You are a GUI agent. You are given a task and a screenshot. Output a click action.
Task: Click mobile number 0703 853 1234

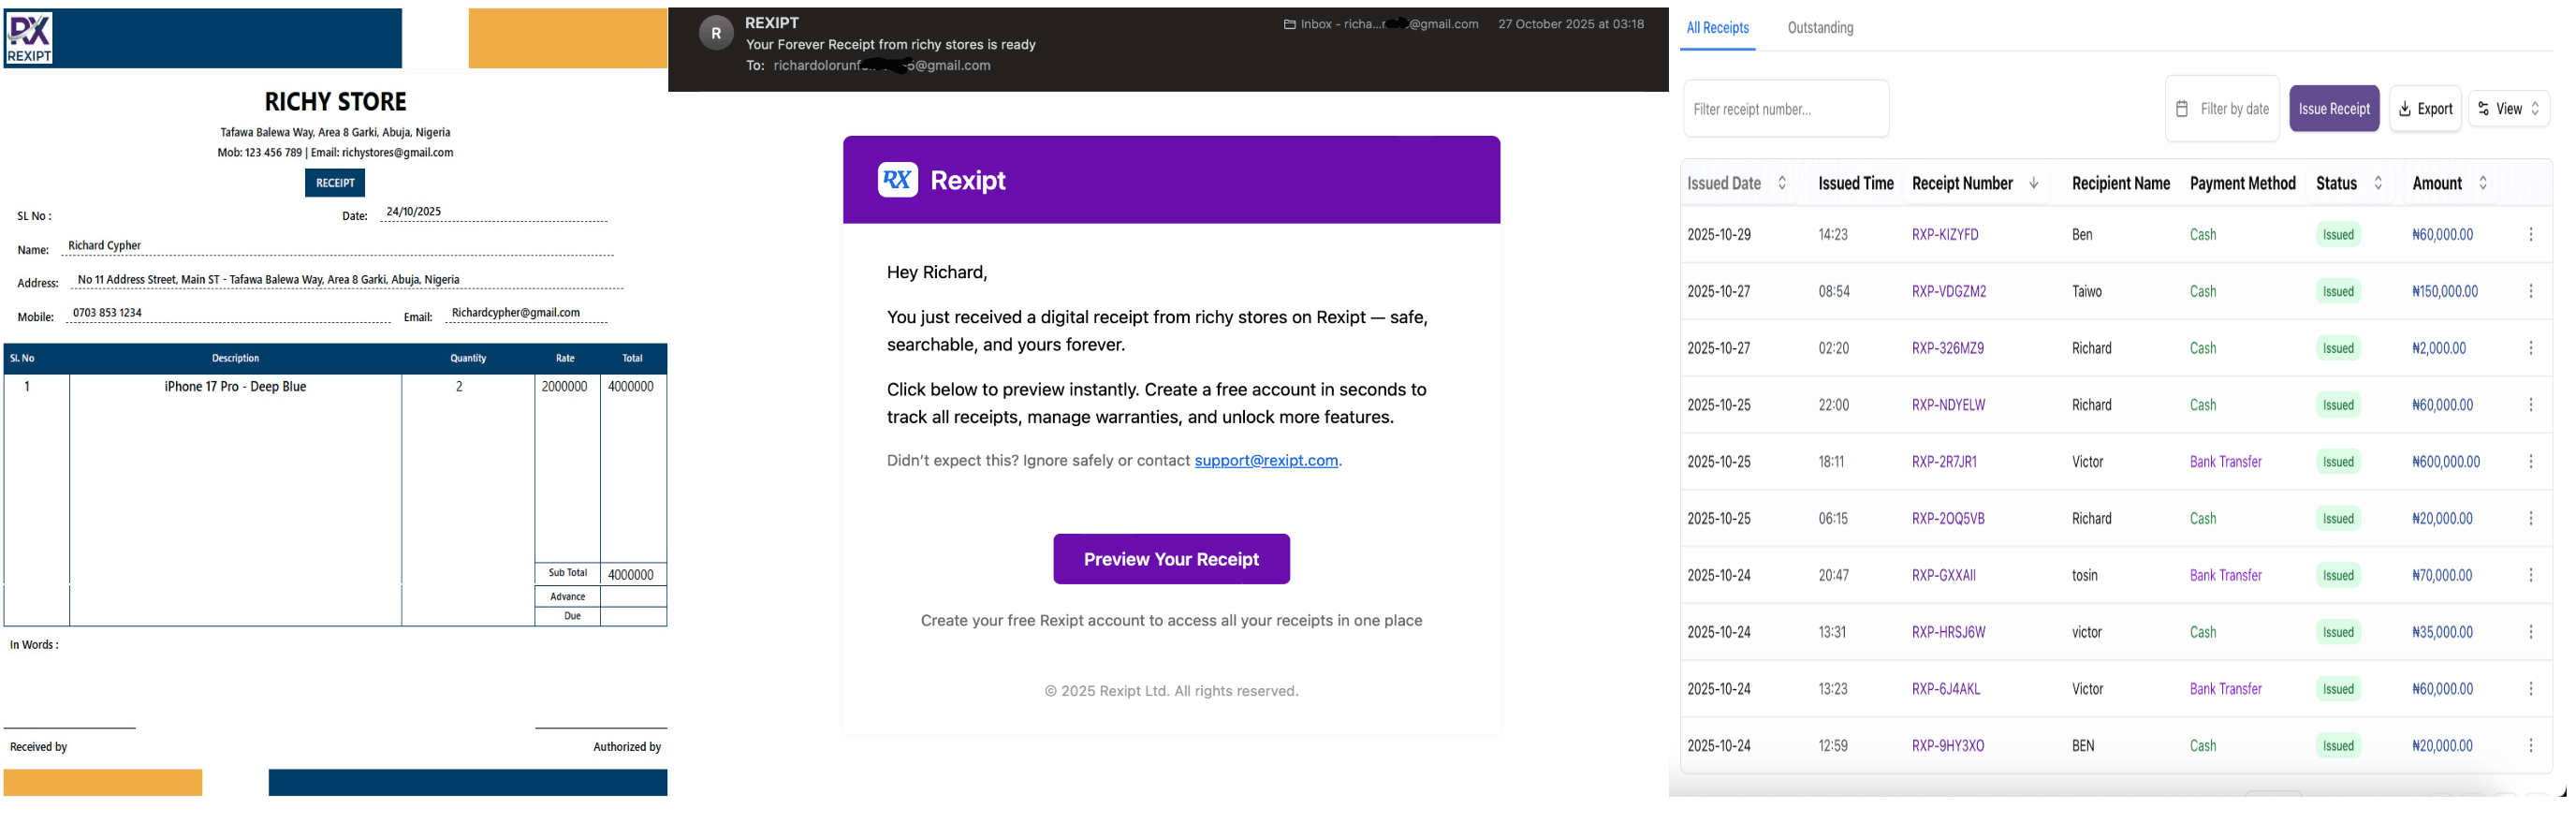click(107, 313)
